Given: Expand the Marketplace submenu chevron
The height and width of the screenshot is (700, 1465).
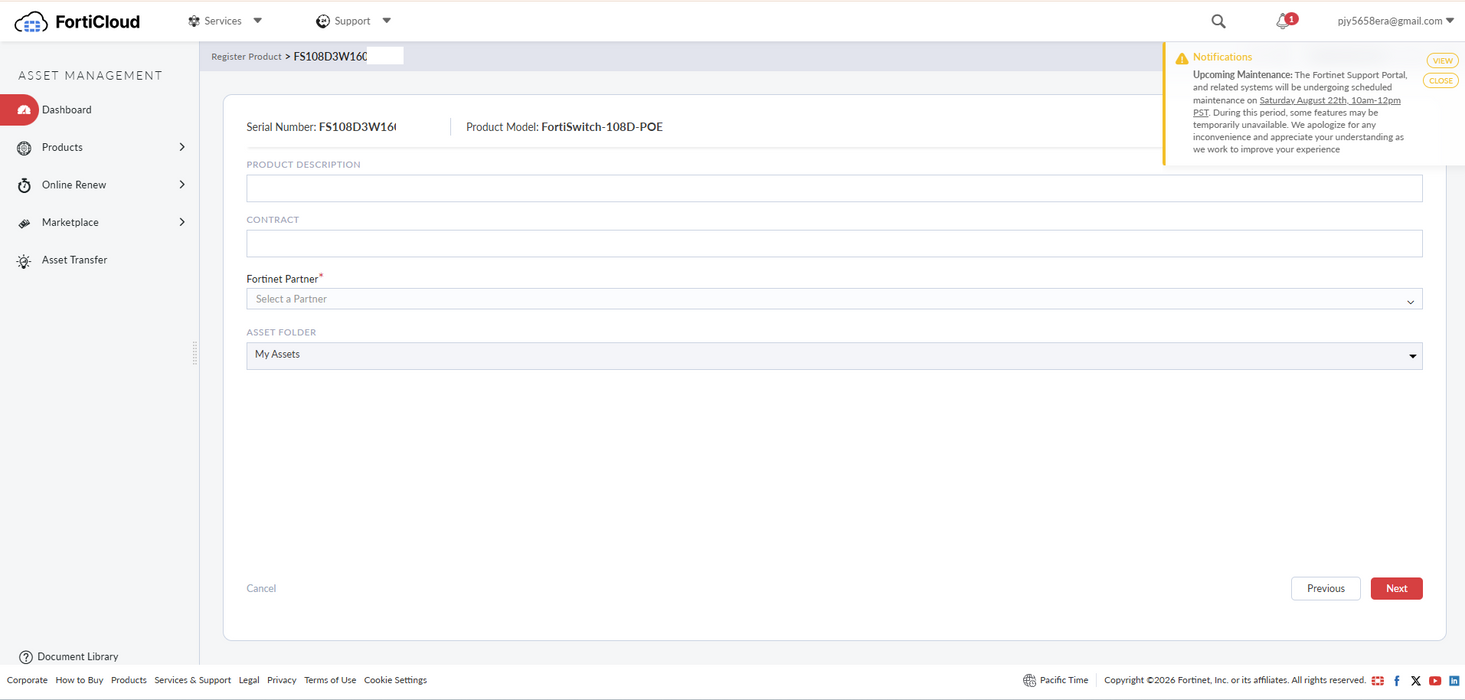Looking at the screenshot, I should click(182, 222).
